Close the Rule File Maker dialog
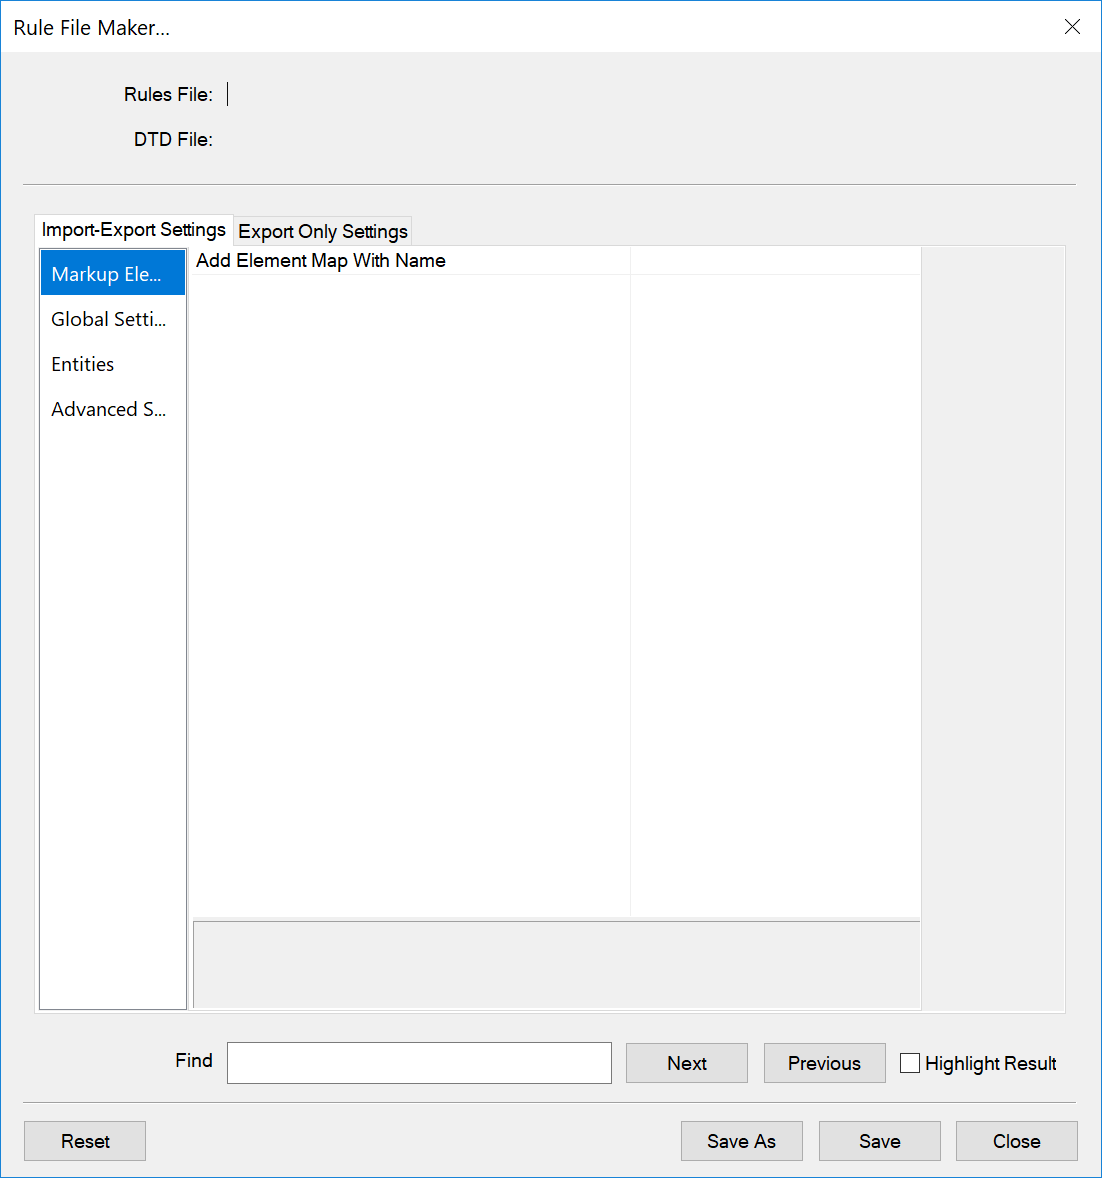The height and width of the screenshot is (1178, 1102). click(x=1072, y=26)
